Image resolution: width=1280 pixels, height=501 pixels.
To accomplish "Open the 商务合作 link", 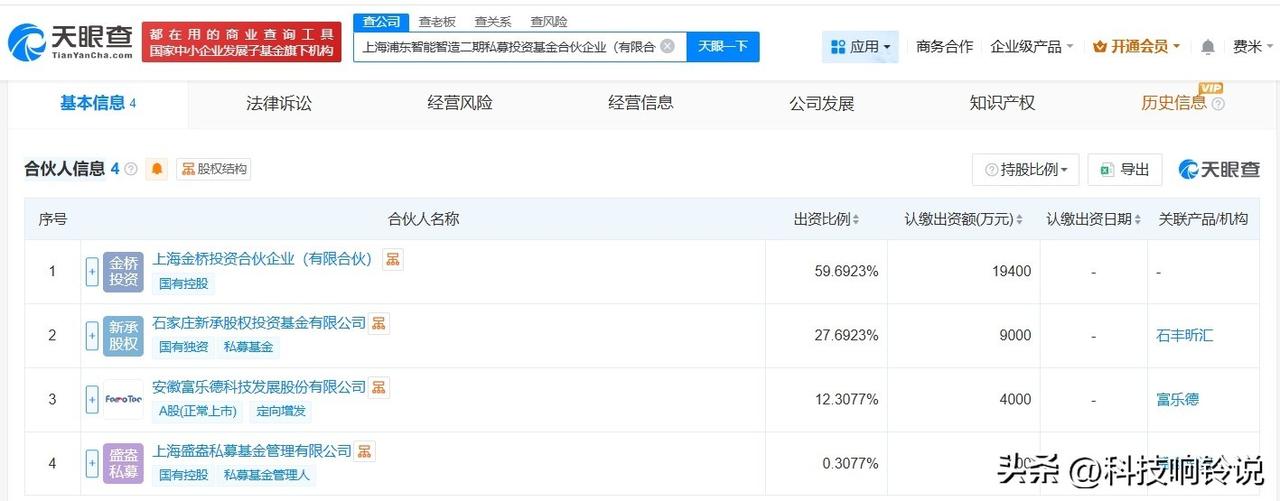I will pos(944,47).
